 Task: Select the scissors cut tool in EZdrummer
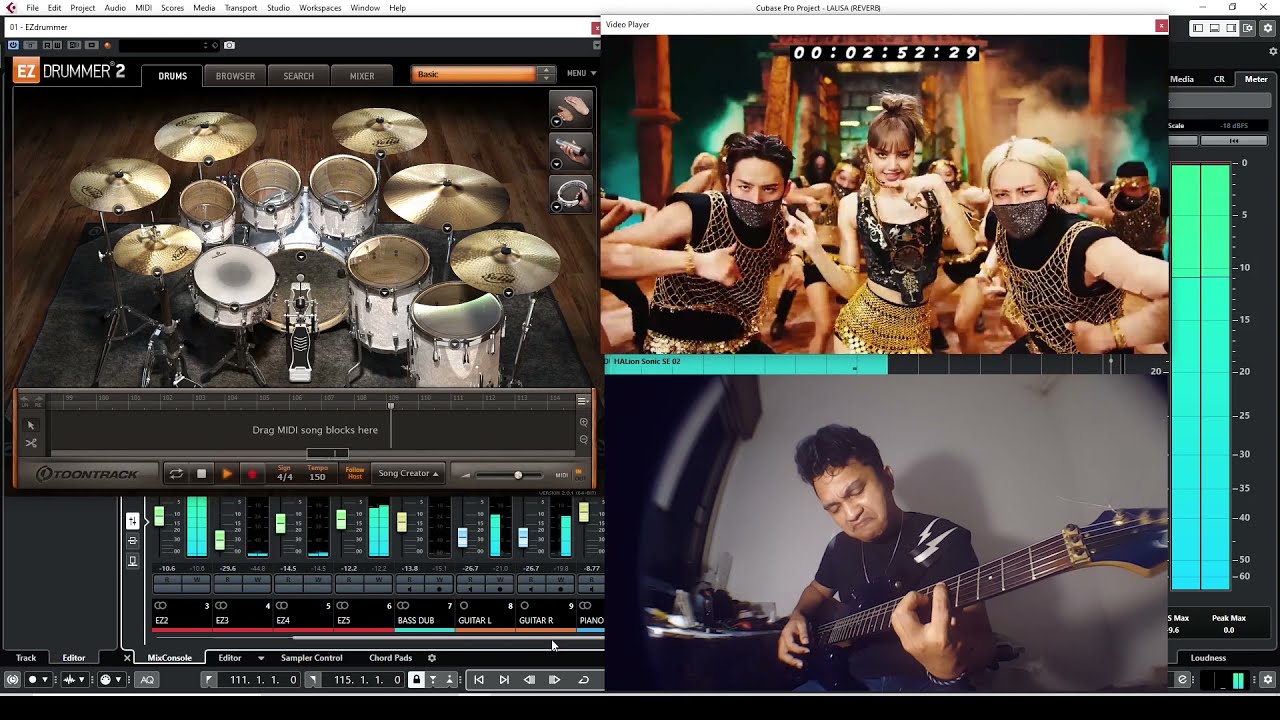click(31, 443)
